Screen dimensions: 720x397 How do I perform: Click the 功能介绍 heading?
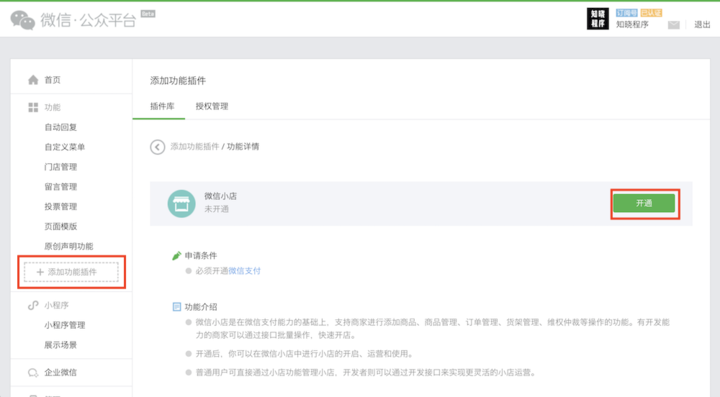(x=201, y=307)
